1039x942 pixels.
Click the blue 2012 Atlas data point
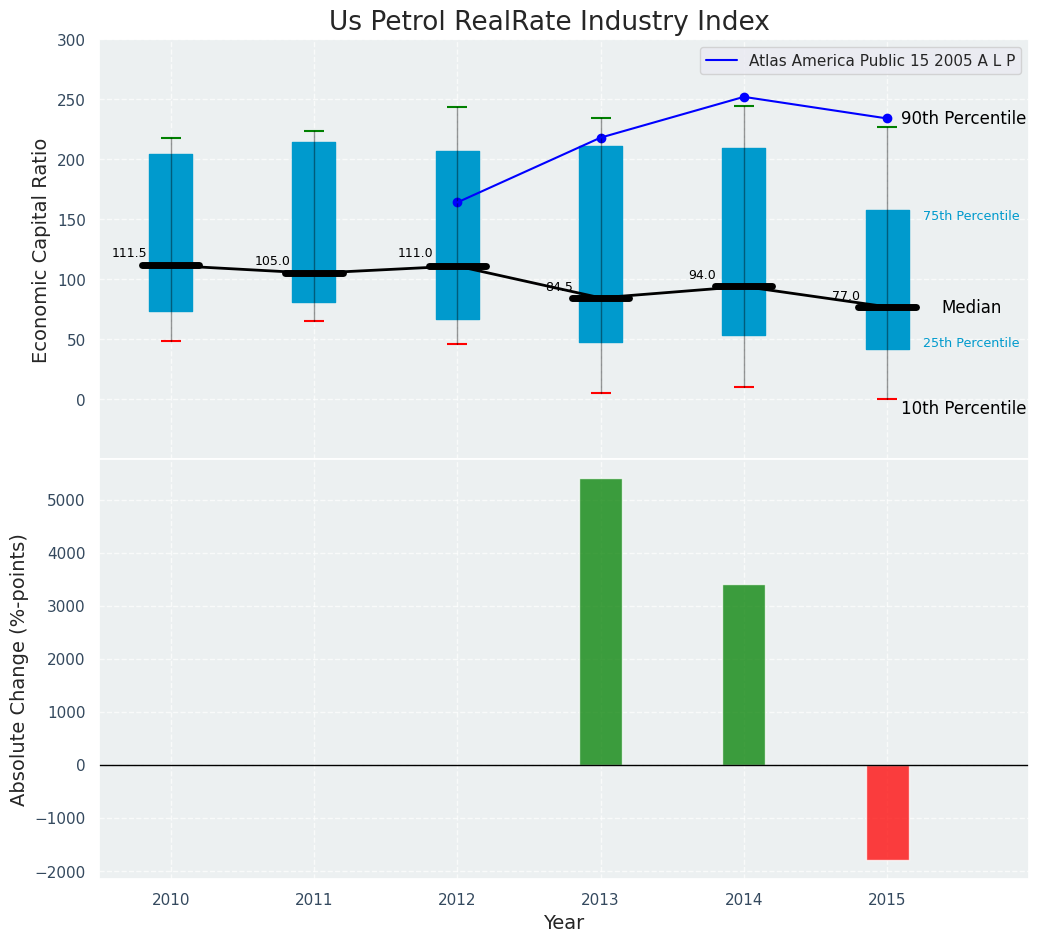[x=457, y=202]
